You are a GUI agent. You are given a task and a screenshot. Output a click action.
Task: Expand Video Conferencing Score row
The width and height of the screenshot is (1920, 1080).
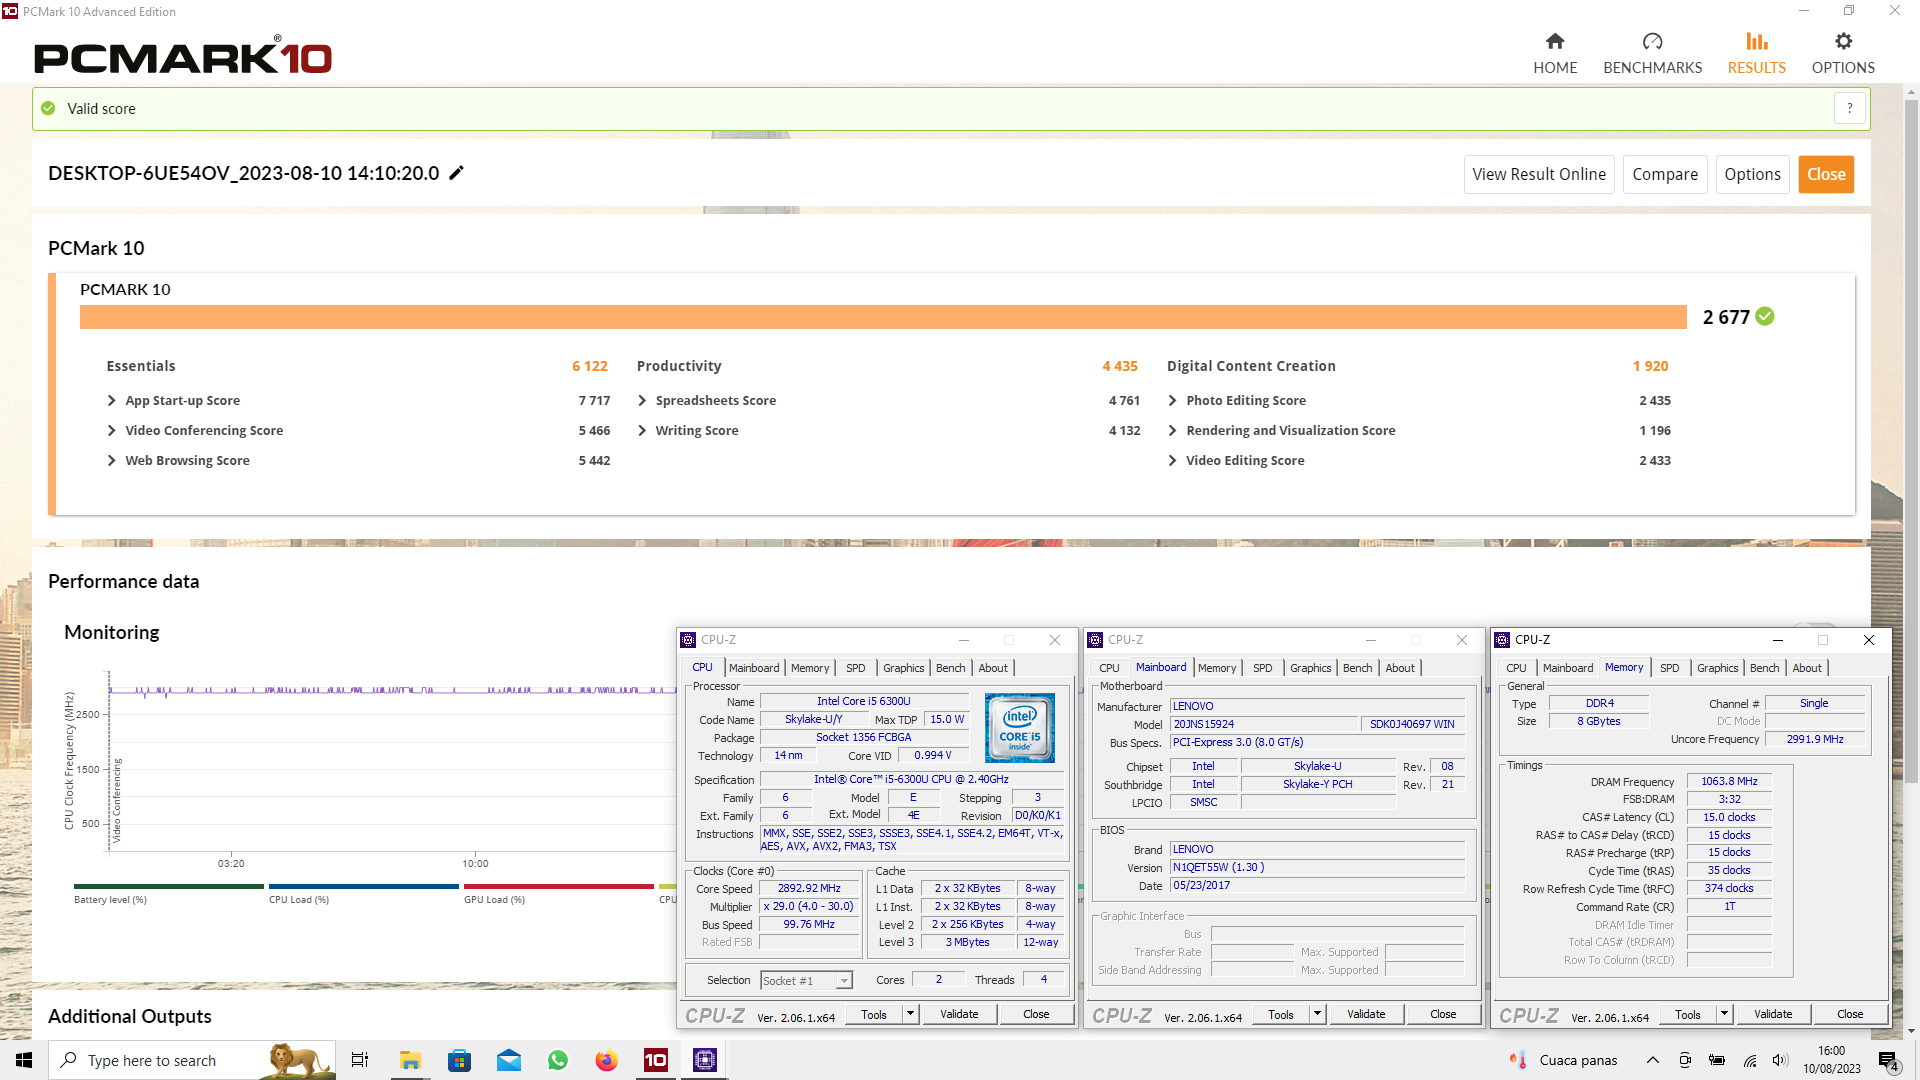coord(112,430)
